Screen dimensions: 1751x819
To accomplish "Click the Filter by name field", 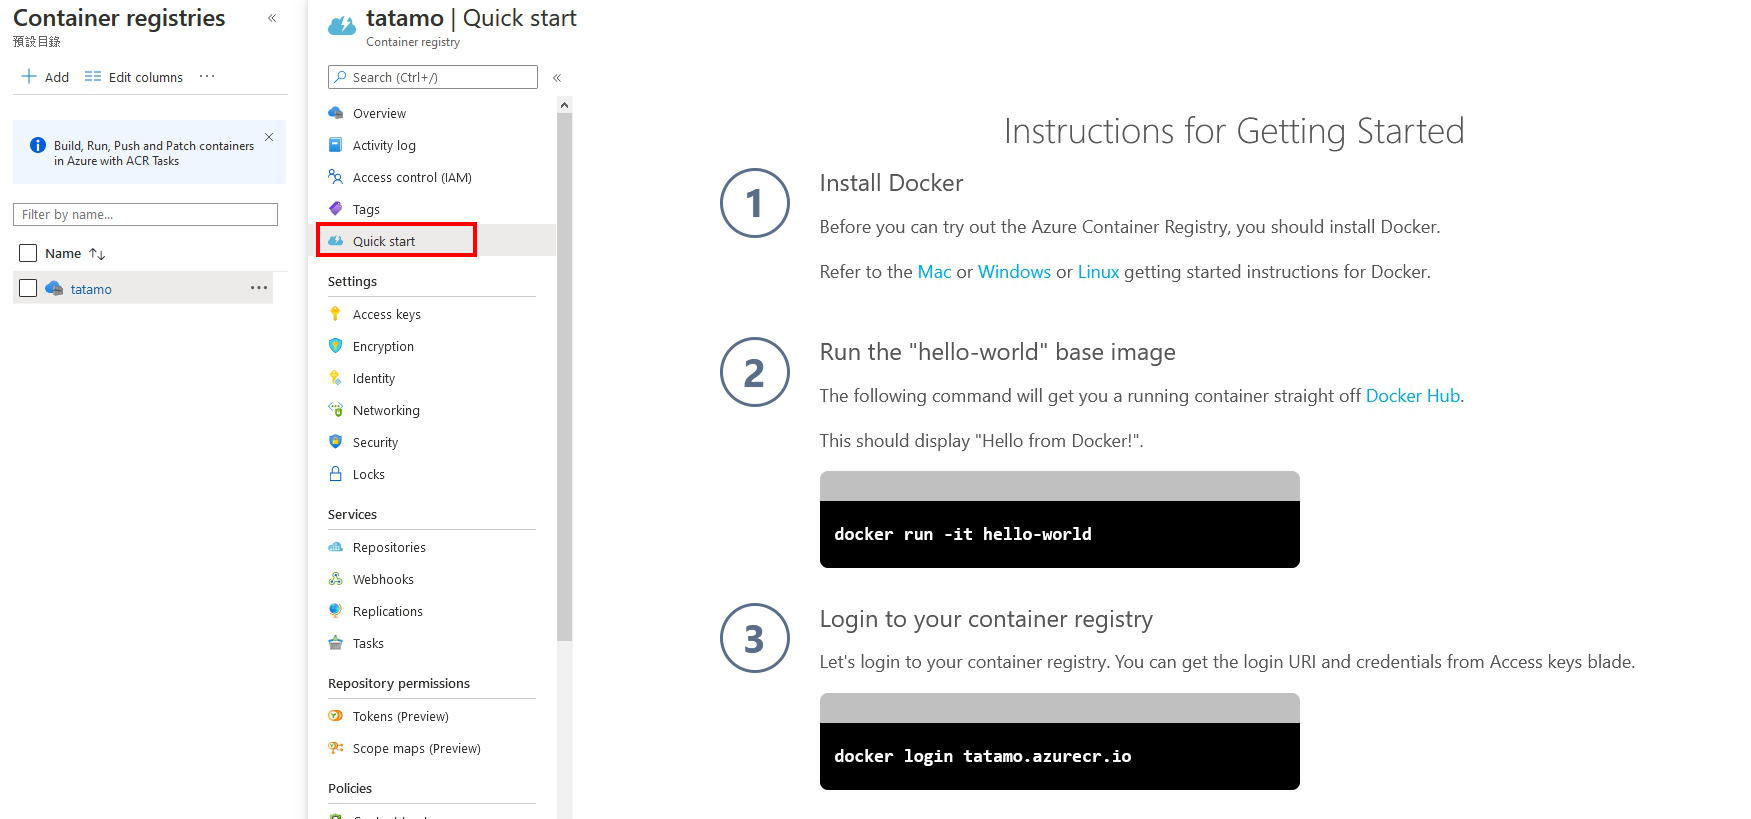I will (145, 214).
